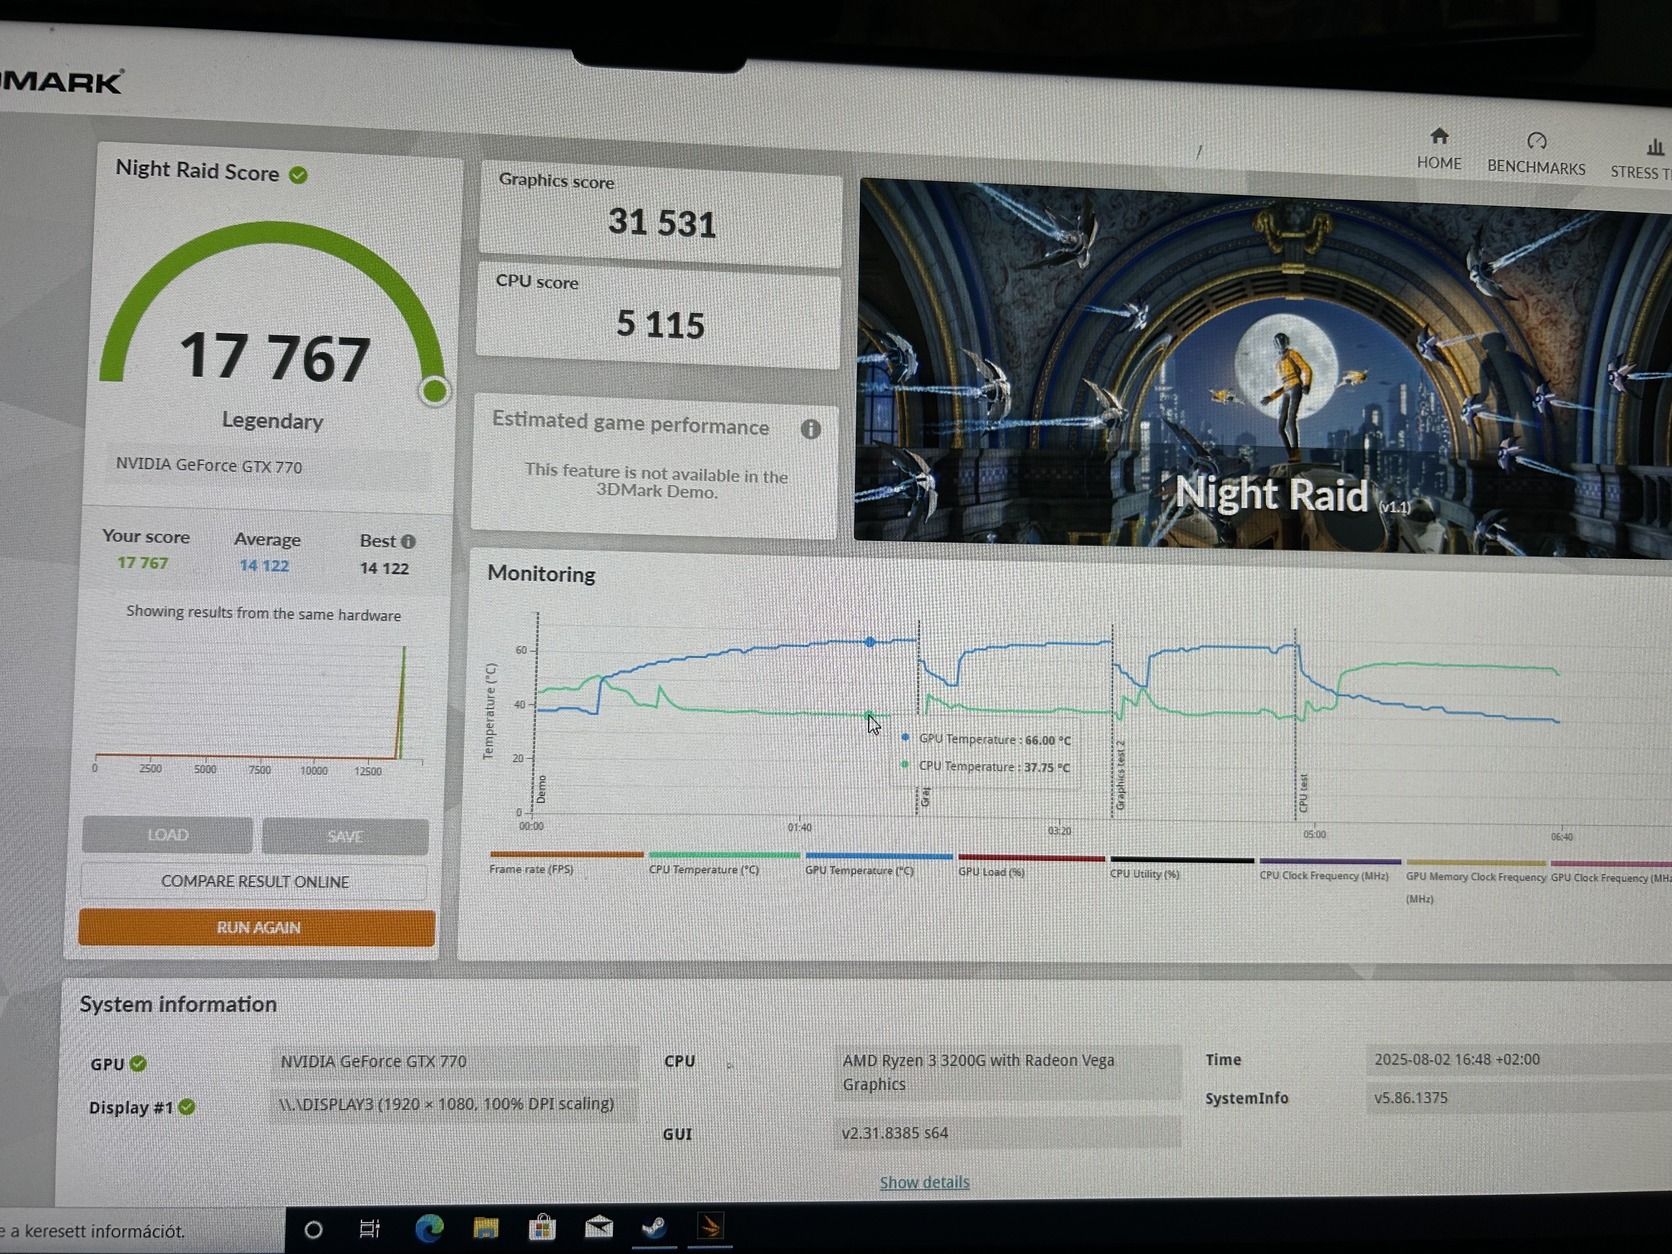Open Task View on the taskbar
Screen dimensions: 1672x1254
[370, 1229]
